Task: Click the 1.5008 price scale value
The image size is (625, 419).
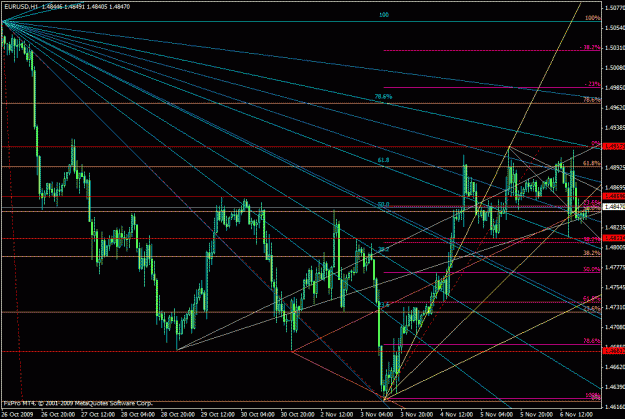Action: pos(615,67)
